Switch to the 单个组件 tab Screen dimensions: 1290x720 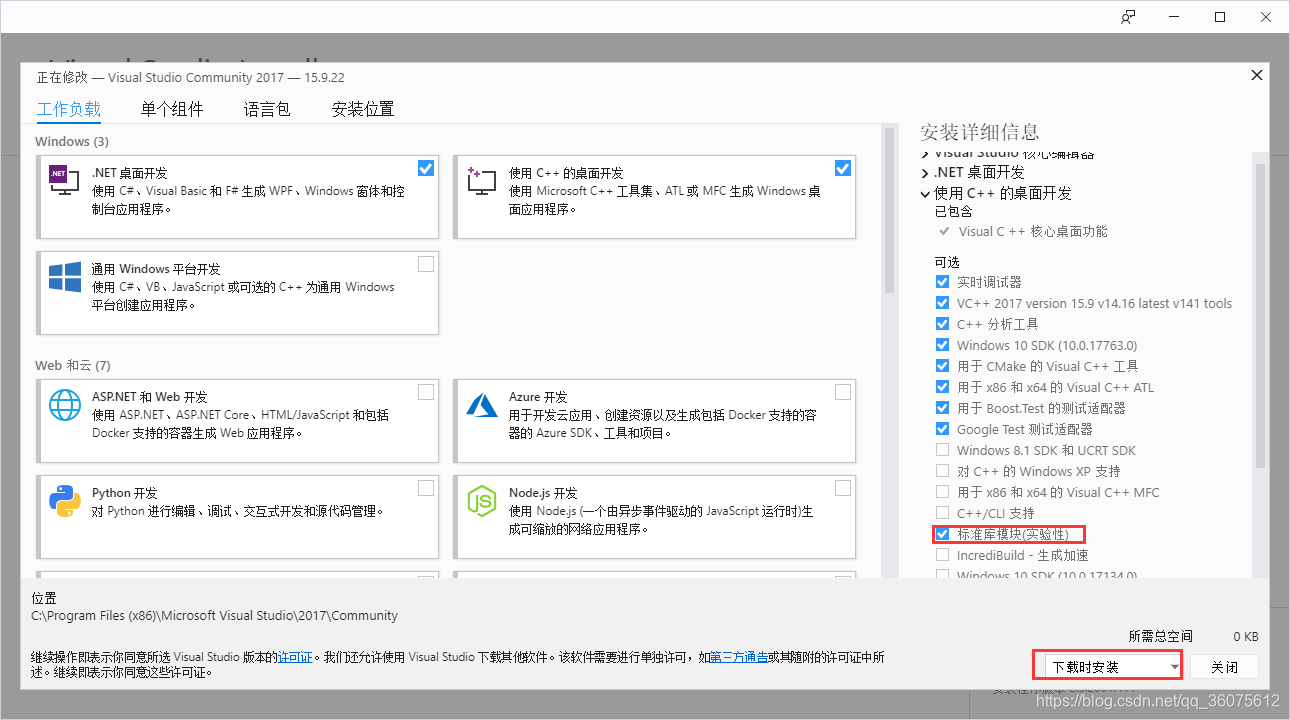tap(172, 109)
